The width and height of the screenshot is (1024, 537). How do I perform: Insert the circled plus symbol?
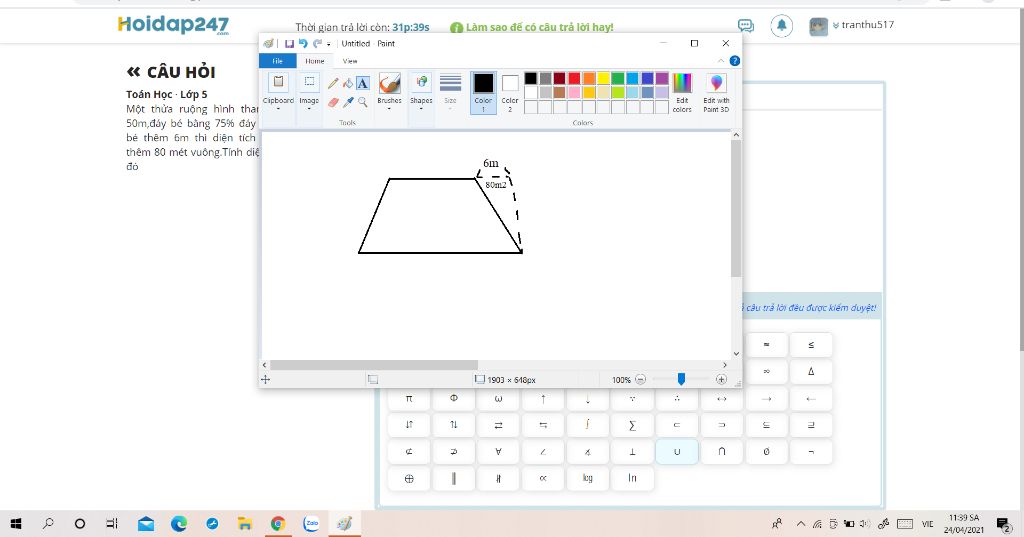tap(409, 478)
